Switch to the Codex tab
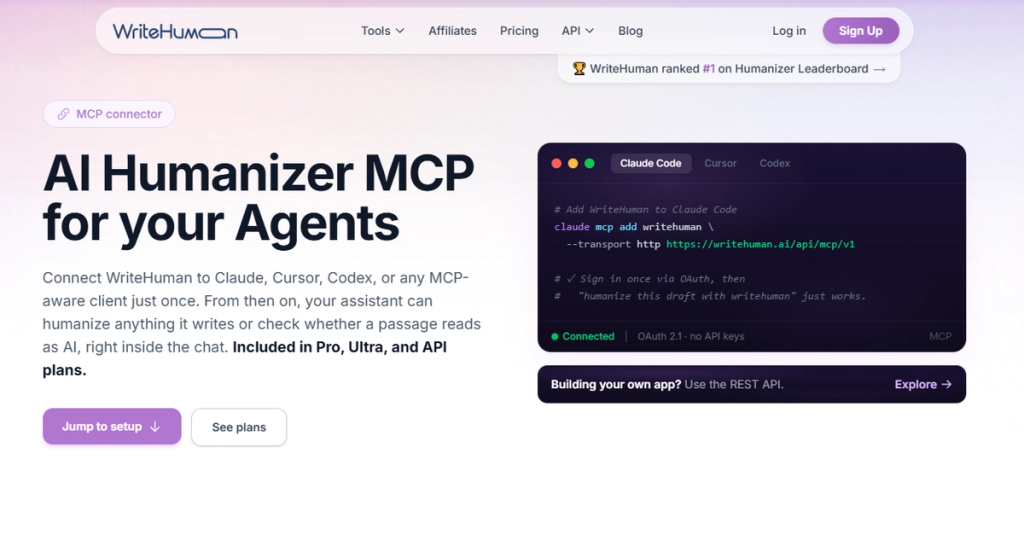The width and height of the screenshot is (1024, 546). 775,163
